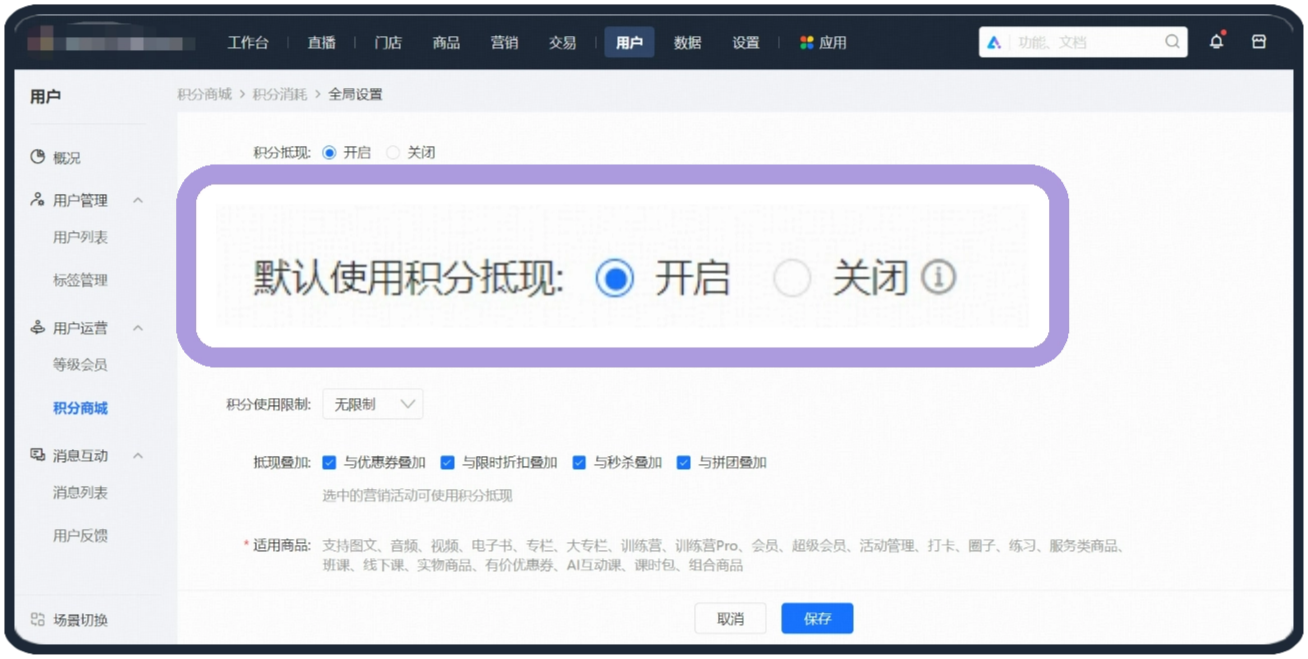Open the 营销 menu in the navigation bar
Image resolution: width=1308 pixels, height=659 pixels.
(x=504, y=43)
